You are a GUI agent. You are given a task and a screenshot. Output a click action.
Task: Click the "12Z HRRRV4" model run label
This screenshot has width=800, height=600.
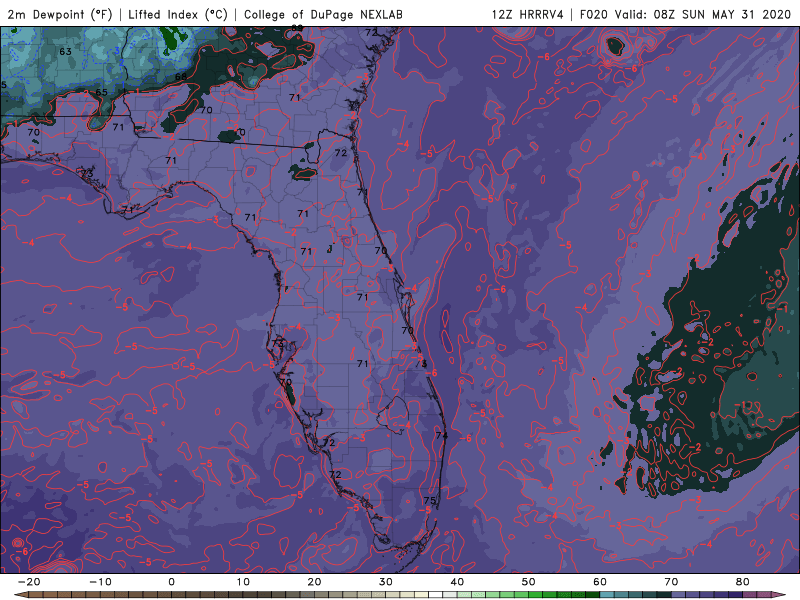(528, 14)
